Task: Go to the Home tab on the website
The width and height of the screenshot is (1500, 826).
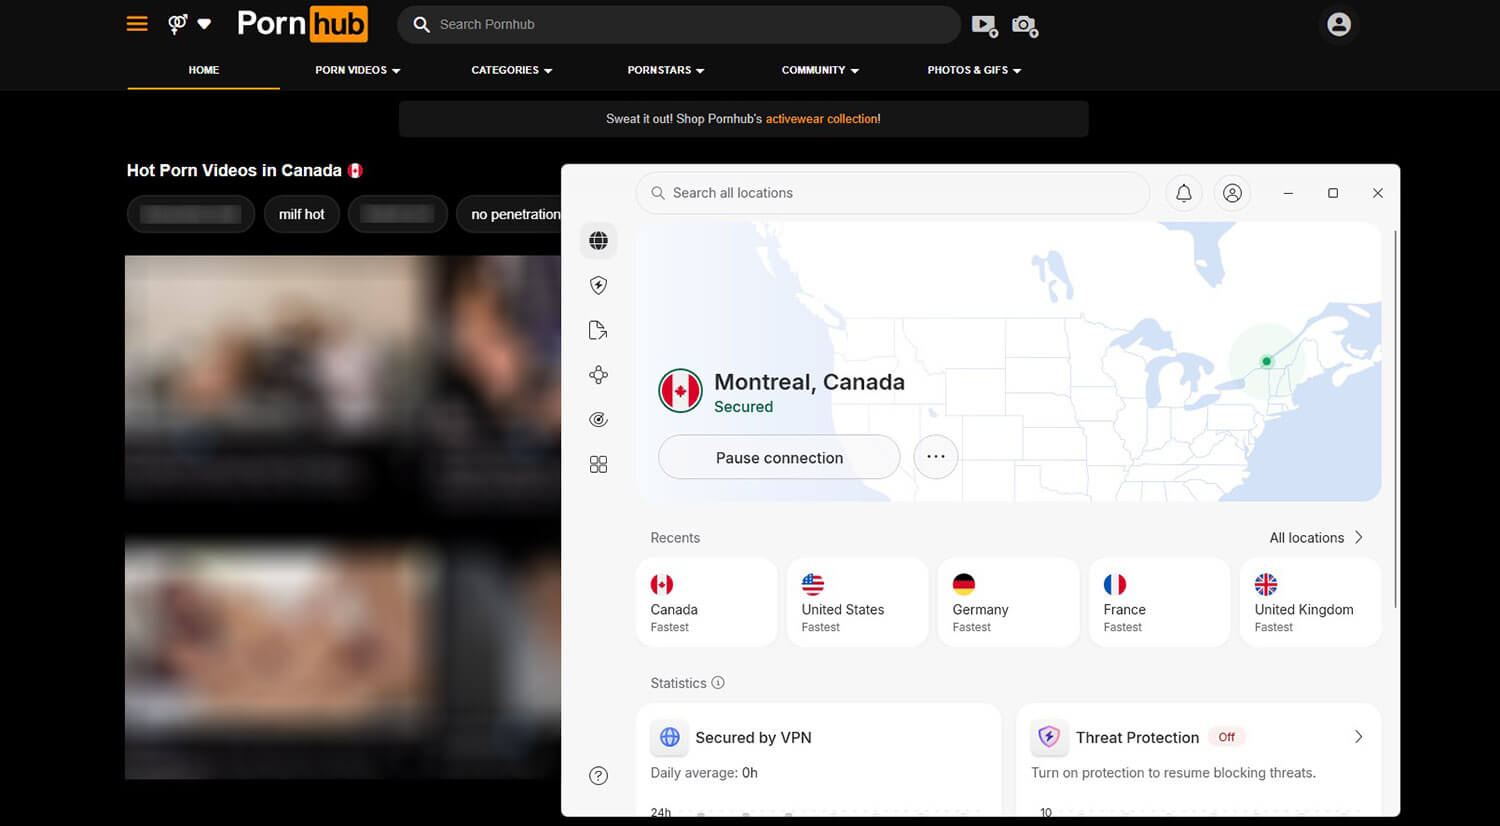Action: coord(203,70)
